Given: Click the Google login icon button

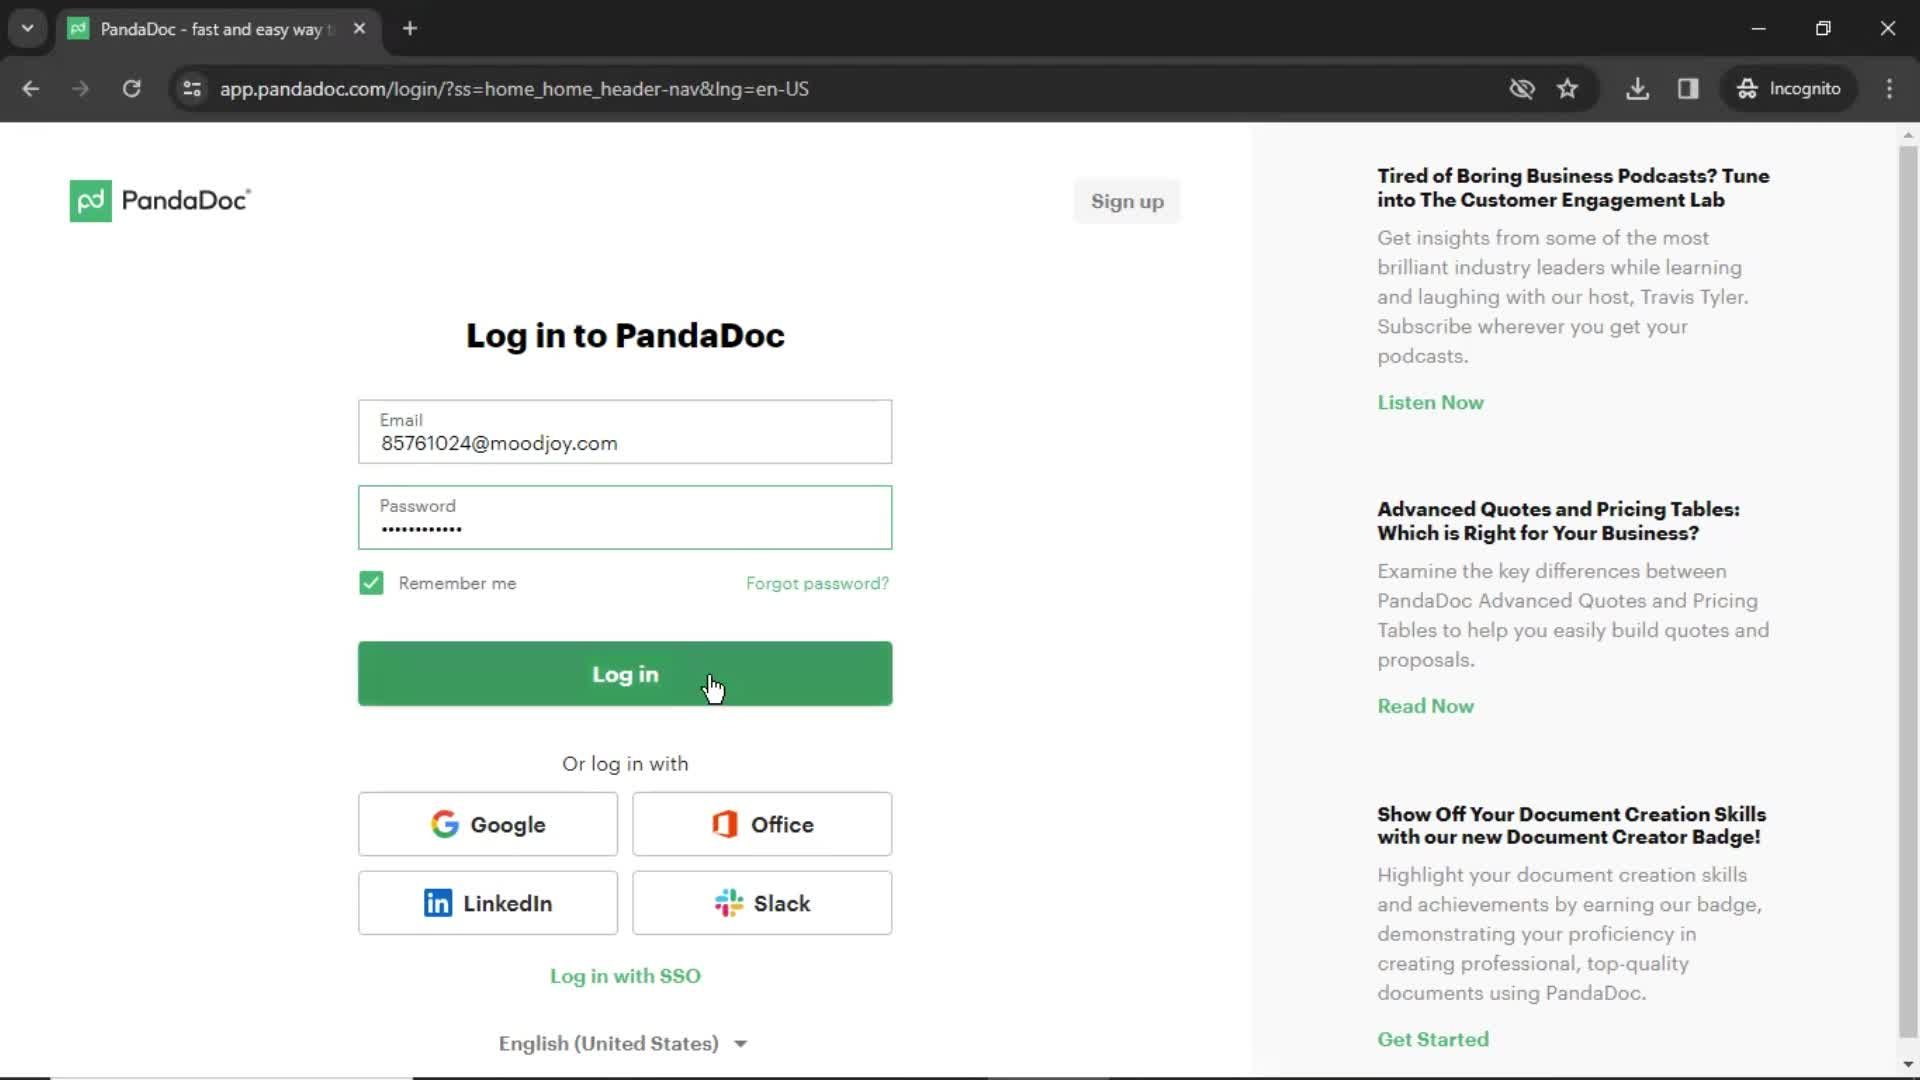Looking at the screenshot, I should click(x=488, y=824).
